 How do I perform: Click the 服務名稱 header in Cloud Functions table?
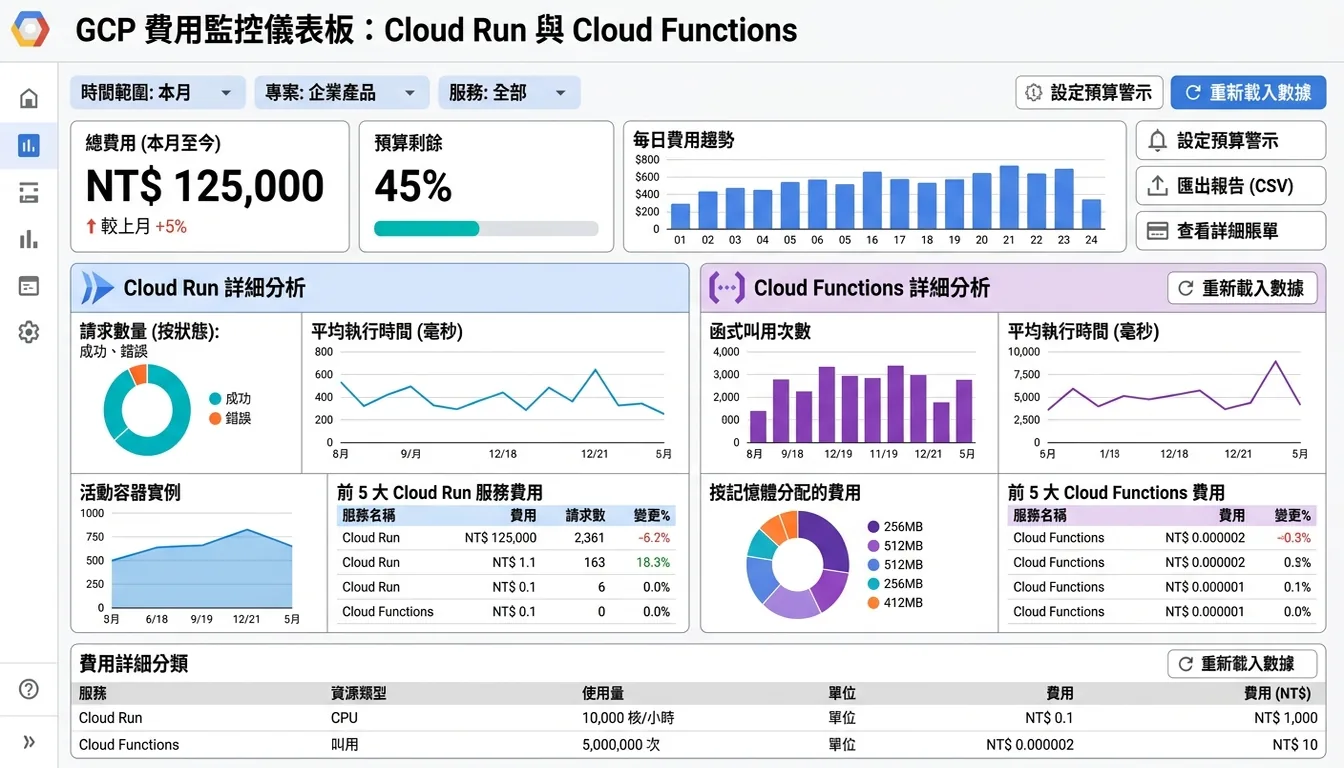pyautogui.click(x=1040, y=516)
